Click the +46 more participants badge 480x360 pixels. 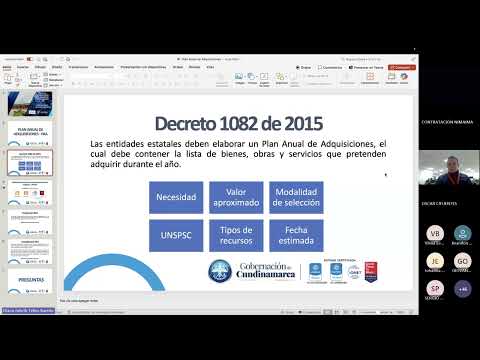[462, 289]
